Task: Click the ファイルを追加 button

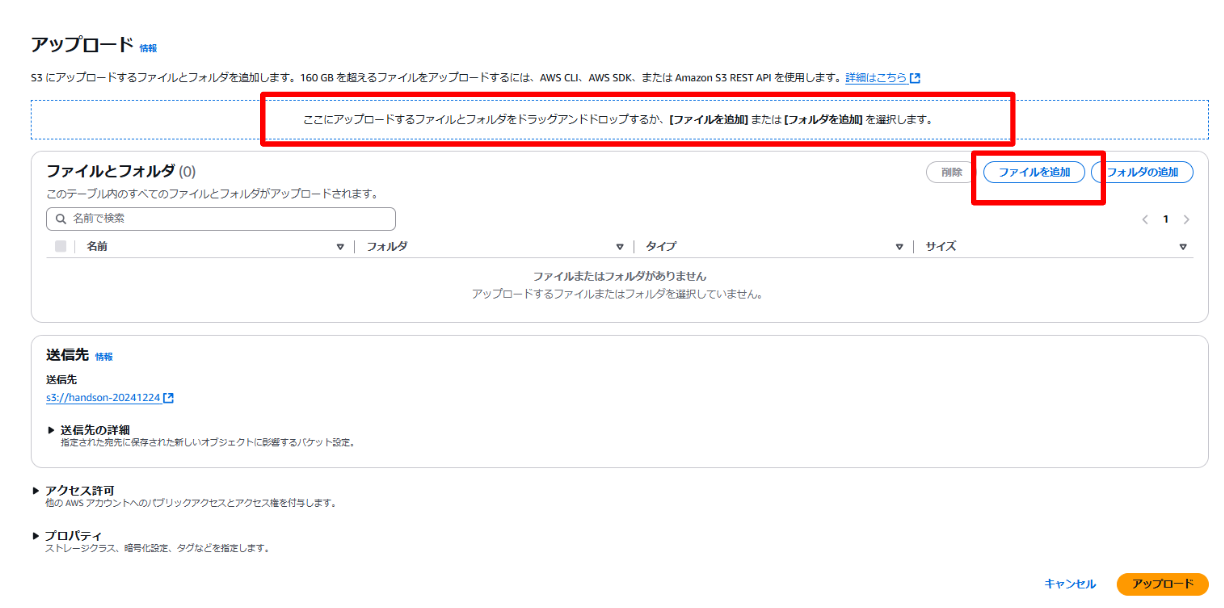Action: click(1034, 172)
